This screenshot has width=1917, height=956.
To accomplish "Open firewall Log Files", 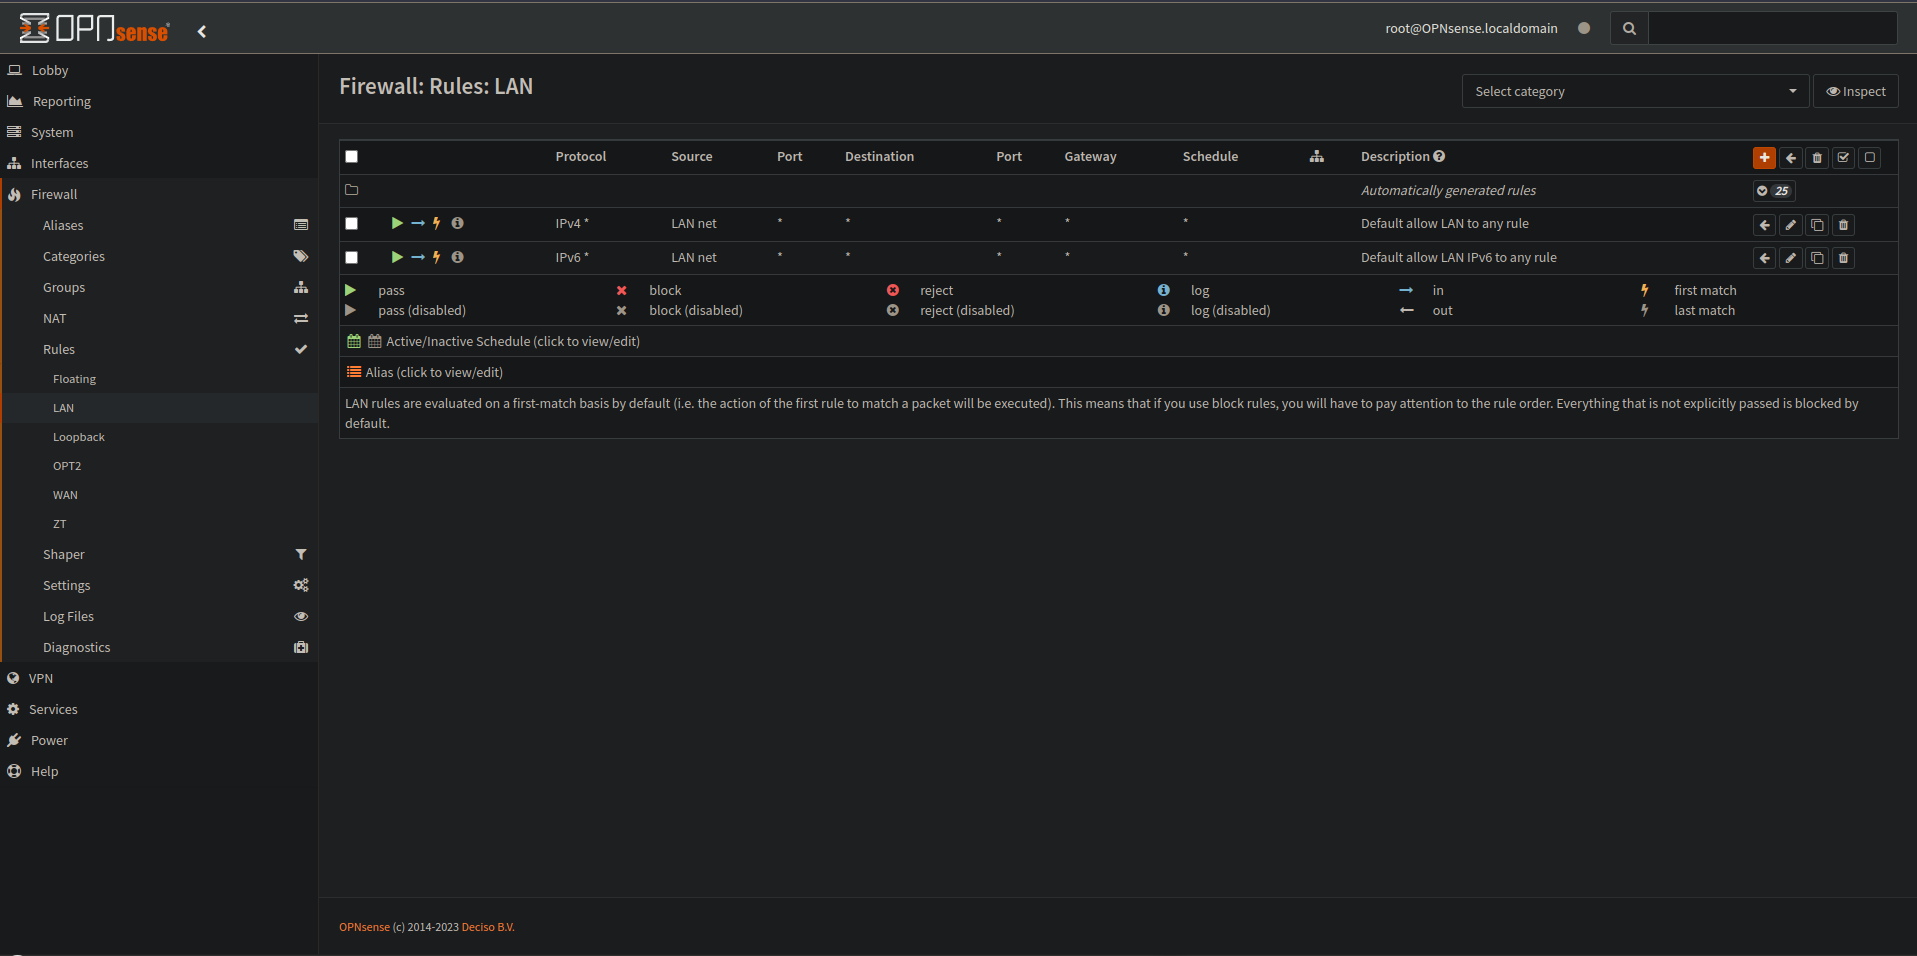I will click(x=159, y=616).
